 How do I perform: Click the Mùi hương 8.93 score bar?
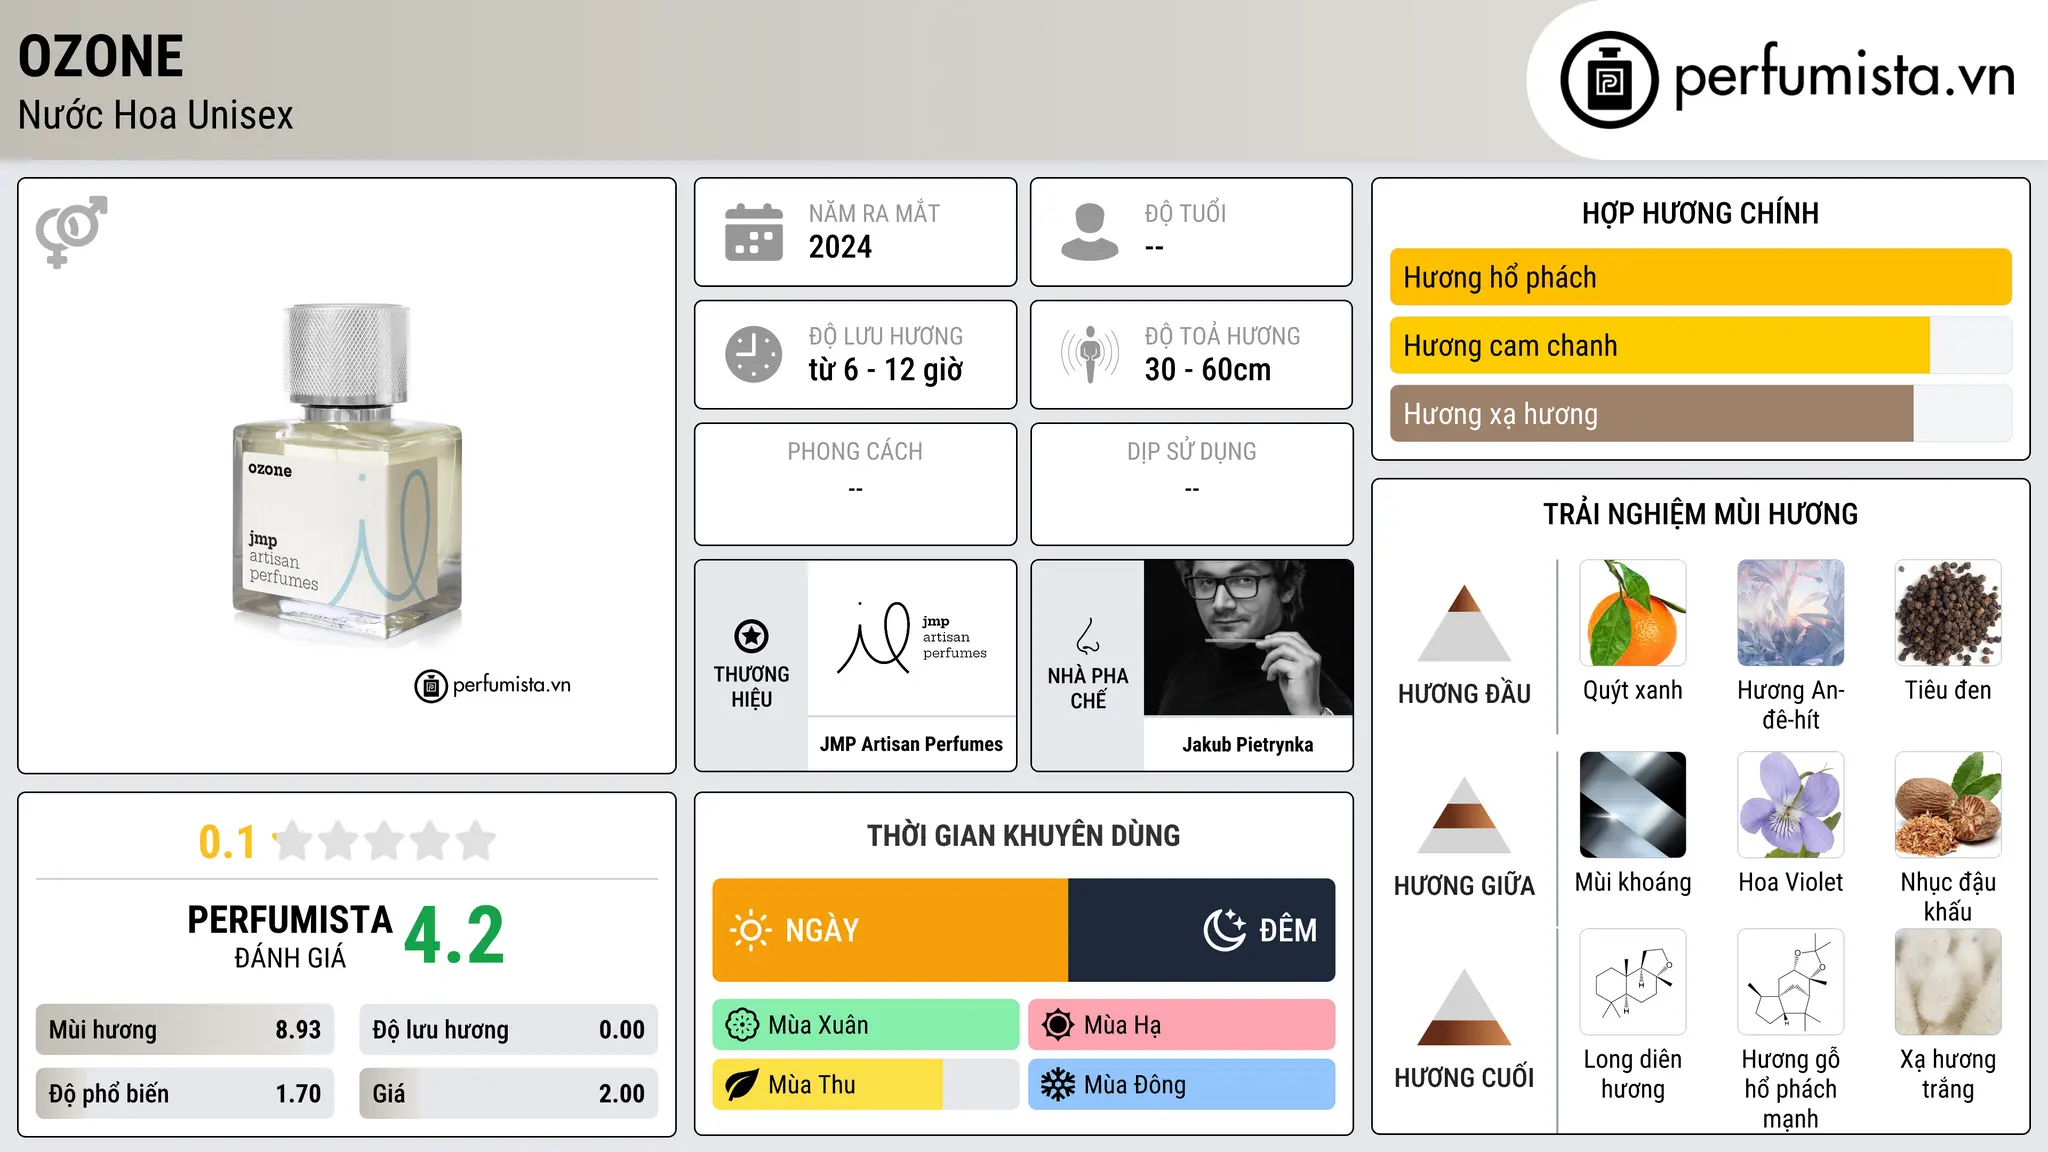185,1029
